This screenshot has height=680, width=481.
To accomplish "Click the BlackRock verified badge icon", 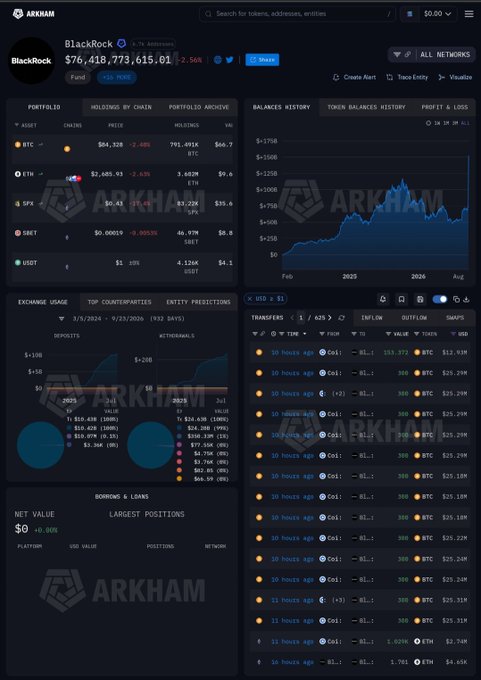I will pos(122,43).
